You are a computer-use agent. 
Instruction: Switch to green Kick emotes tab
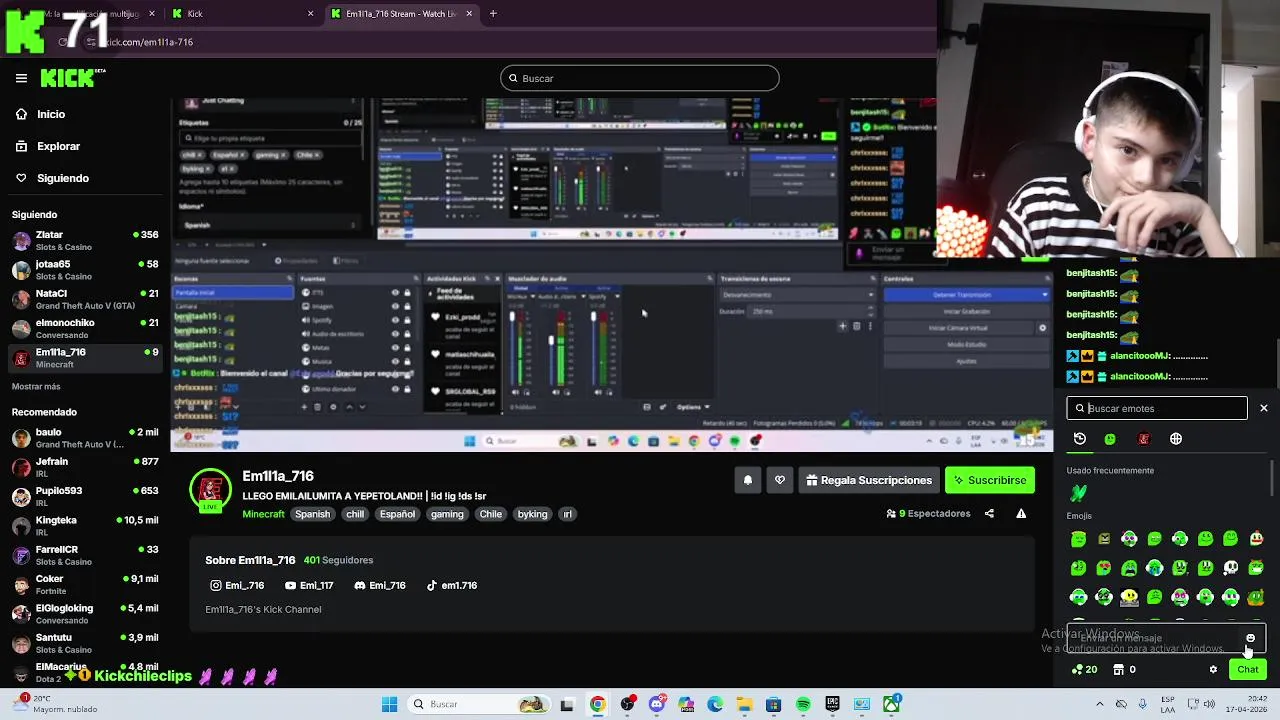click(x=1110, y=438)
